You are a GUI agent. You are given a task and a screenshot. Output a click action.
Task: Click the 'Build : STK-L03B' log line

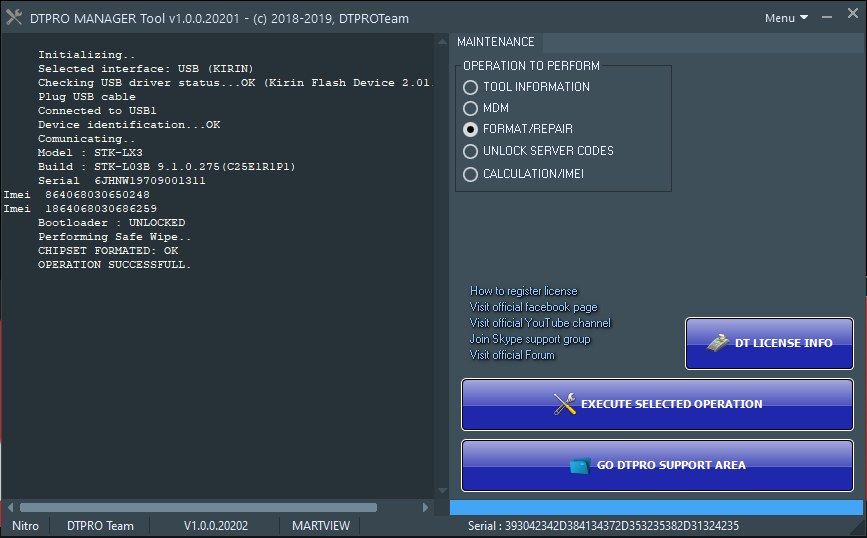pos(166,167)
